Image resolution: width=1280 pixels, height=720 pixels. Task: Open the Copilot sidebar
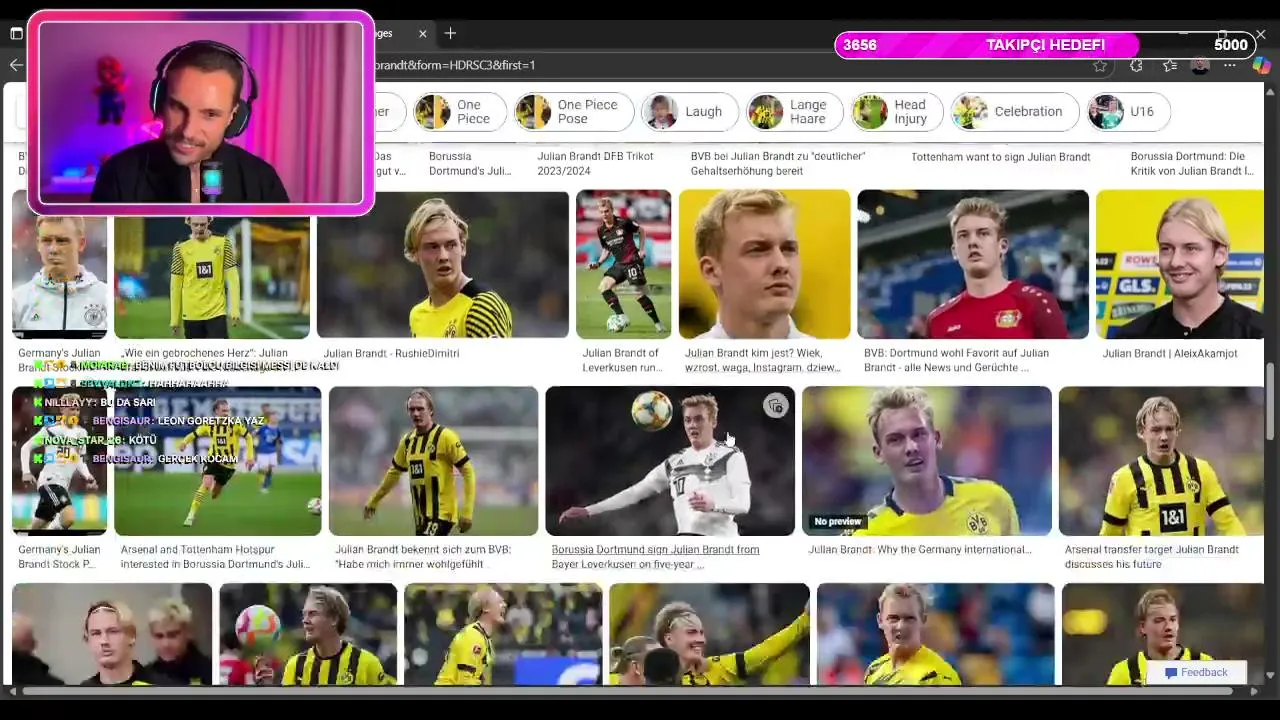1261,65
